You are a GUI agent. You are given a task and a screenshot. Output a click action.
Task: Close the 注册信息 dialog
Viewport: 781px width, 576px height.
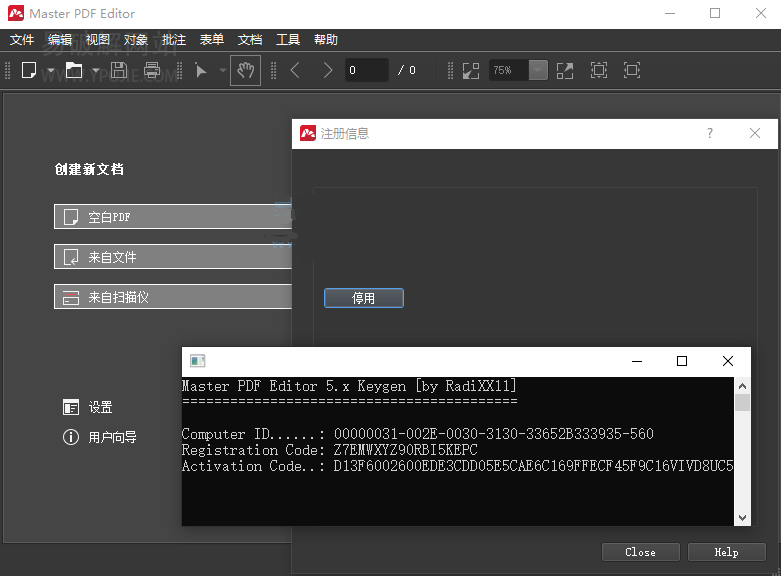tap(755, 133)
